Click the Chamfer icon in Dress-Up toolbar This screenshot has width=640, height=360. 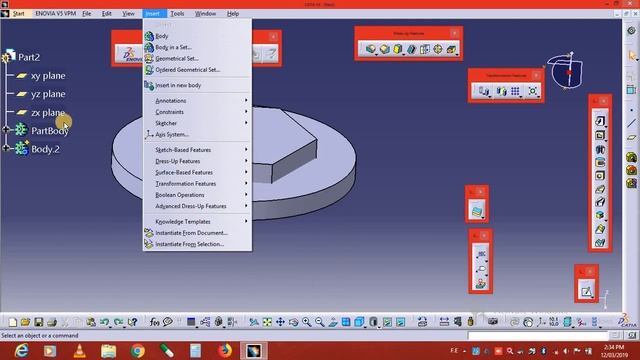coord(384,49)
